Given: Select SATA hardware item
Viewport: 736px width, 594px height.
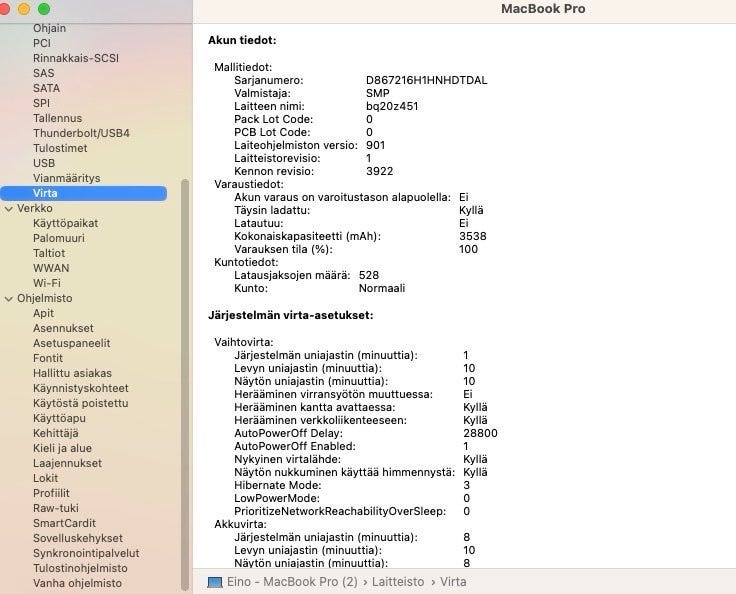Looking at the screenshot, I should [x=46, y=88].
